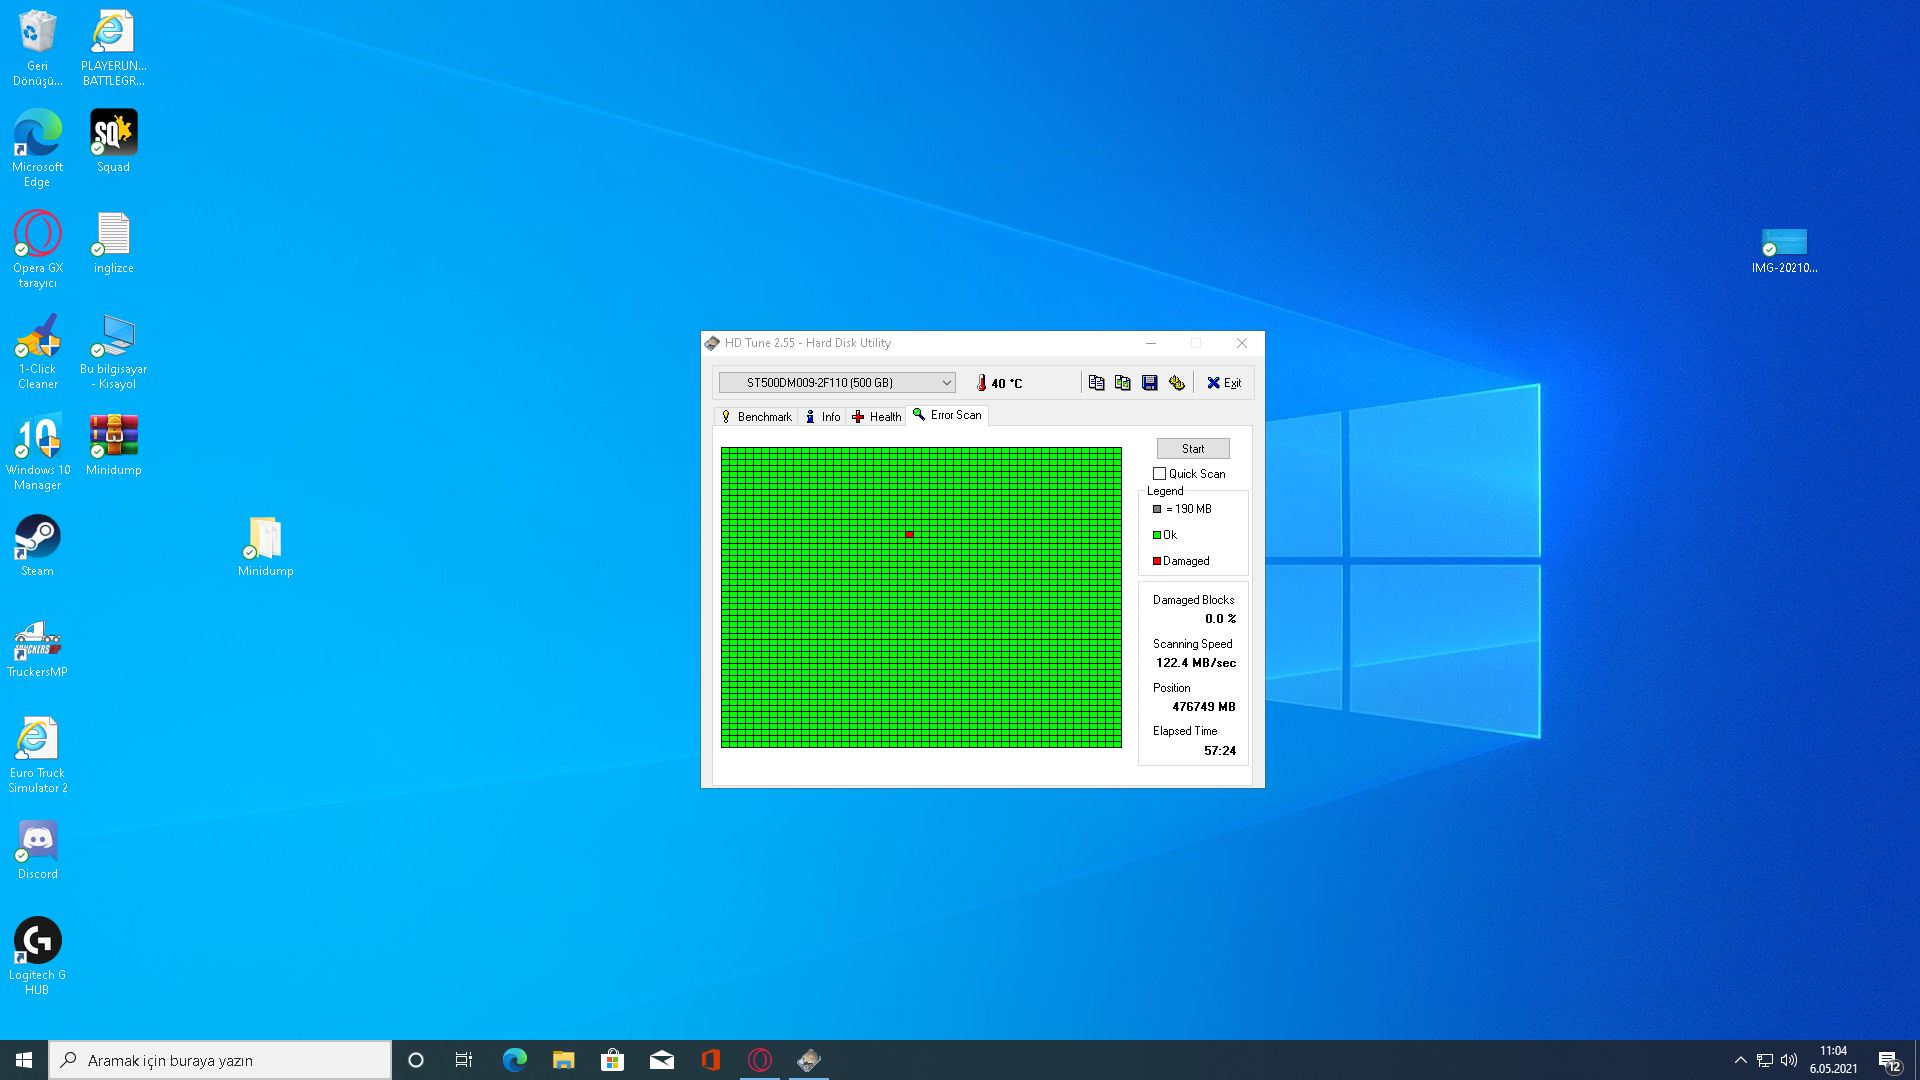
Task: Click the copy text to clipboard icon
Action: pos(1096,383)
